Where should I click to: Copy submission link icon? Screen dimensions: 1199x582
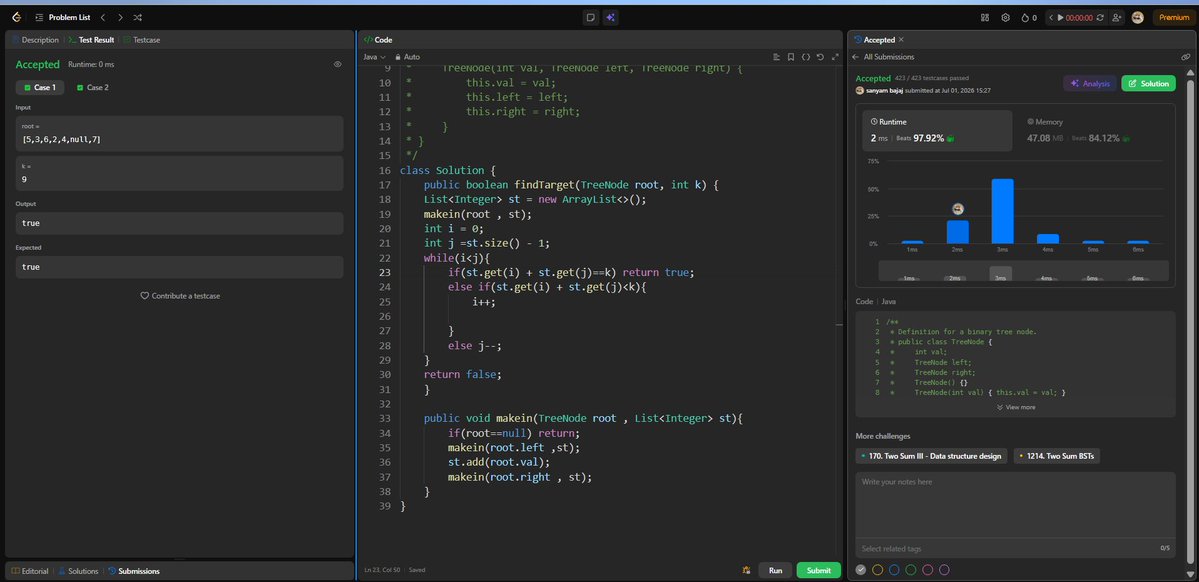point(1185,57)
